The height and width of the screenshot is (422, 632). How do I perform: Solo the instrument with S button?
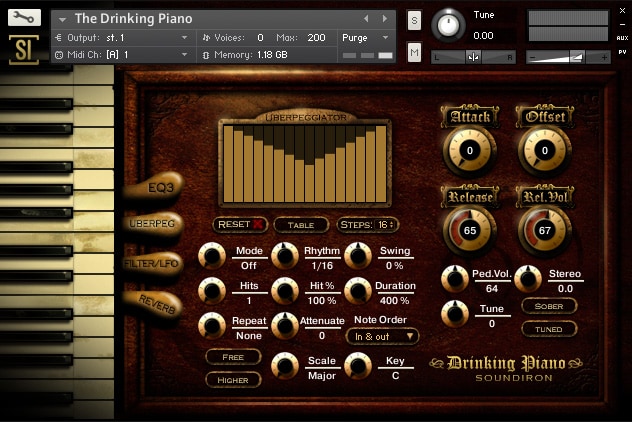[414, 20]
